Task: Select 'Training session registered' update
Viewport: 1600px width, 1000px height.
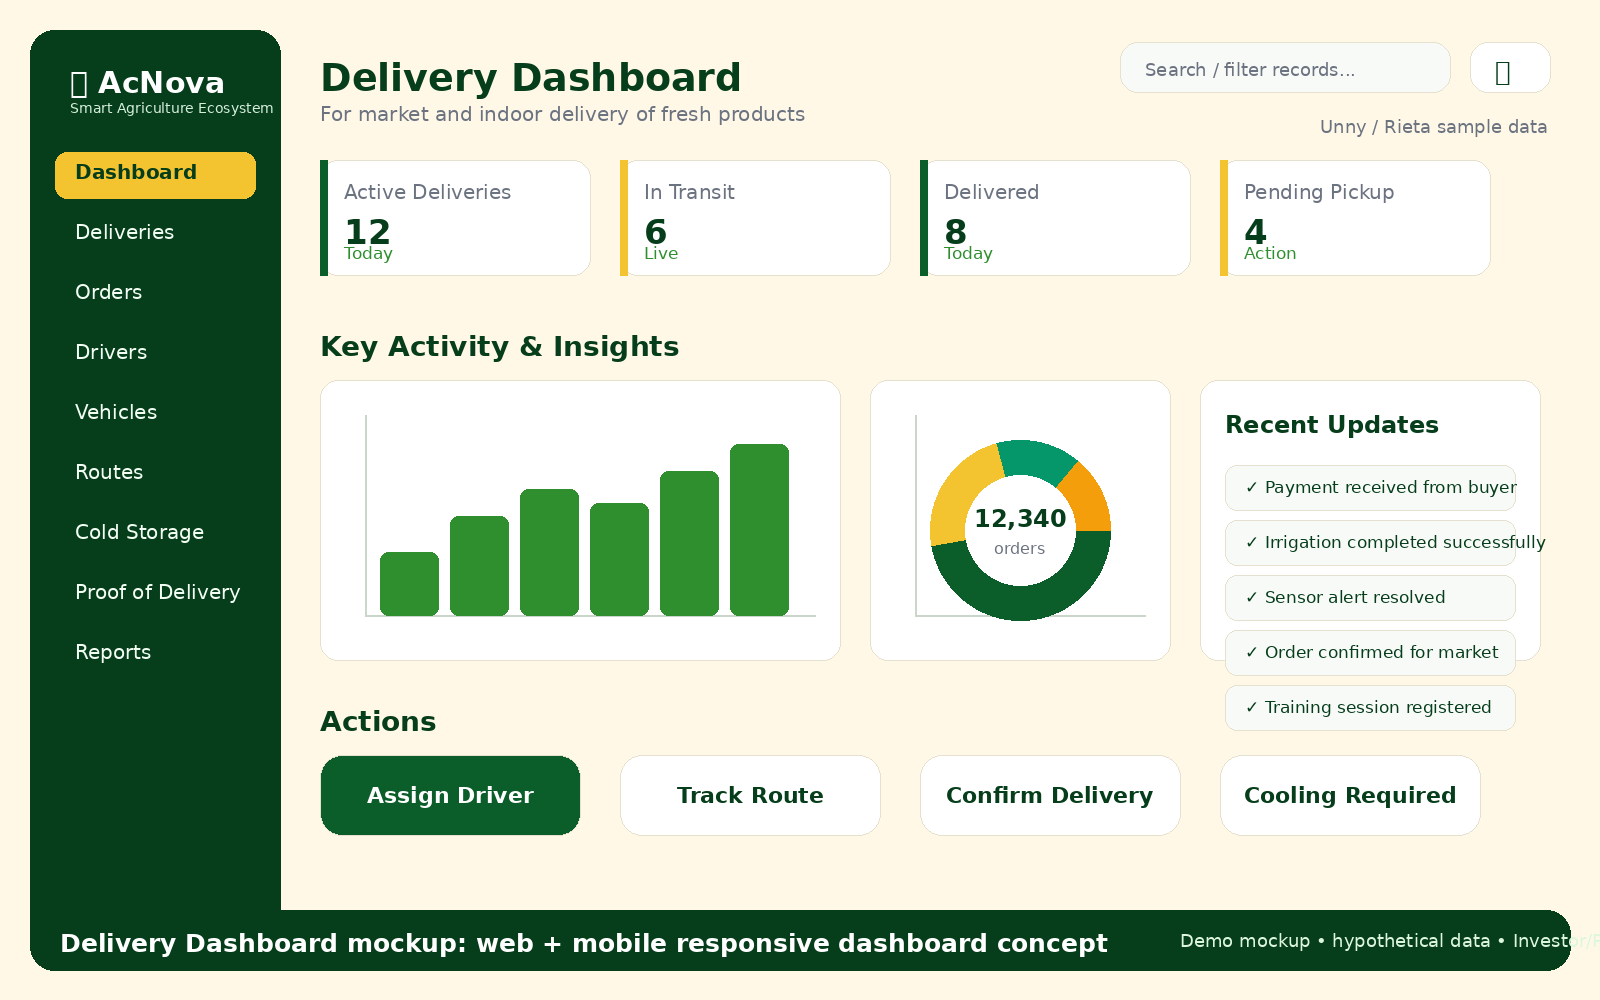Action: (1370, 708)
